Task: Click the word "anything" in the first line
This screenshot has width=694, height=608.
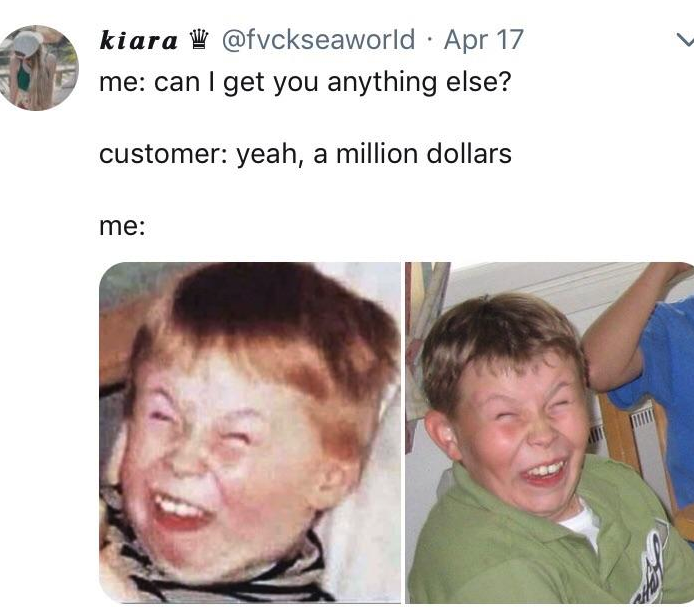Action: (382, 83)
